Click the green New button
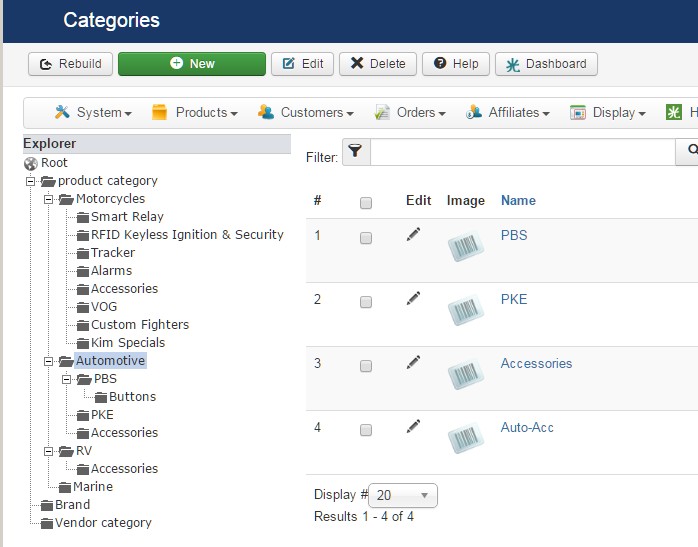 click(x=192, y=64)
